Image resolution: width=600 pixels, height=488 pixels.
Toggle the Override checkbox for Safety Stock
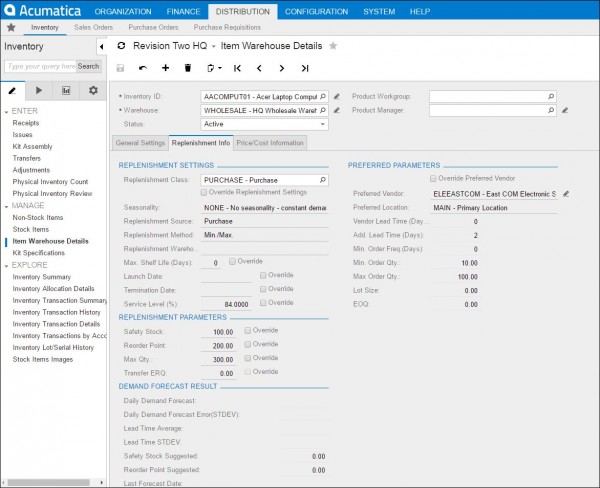coord(248,330)
